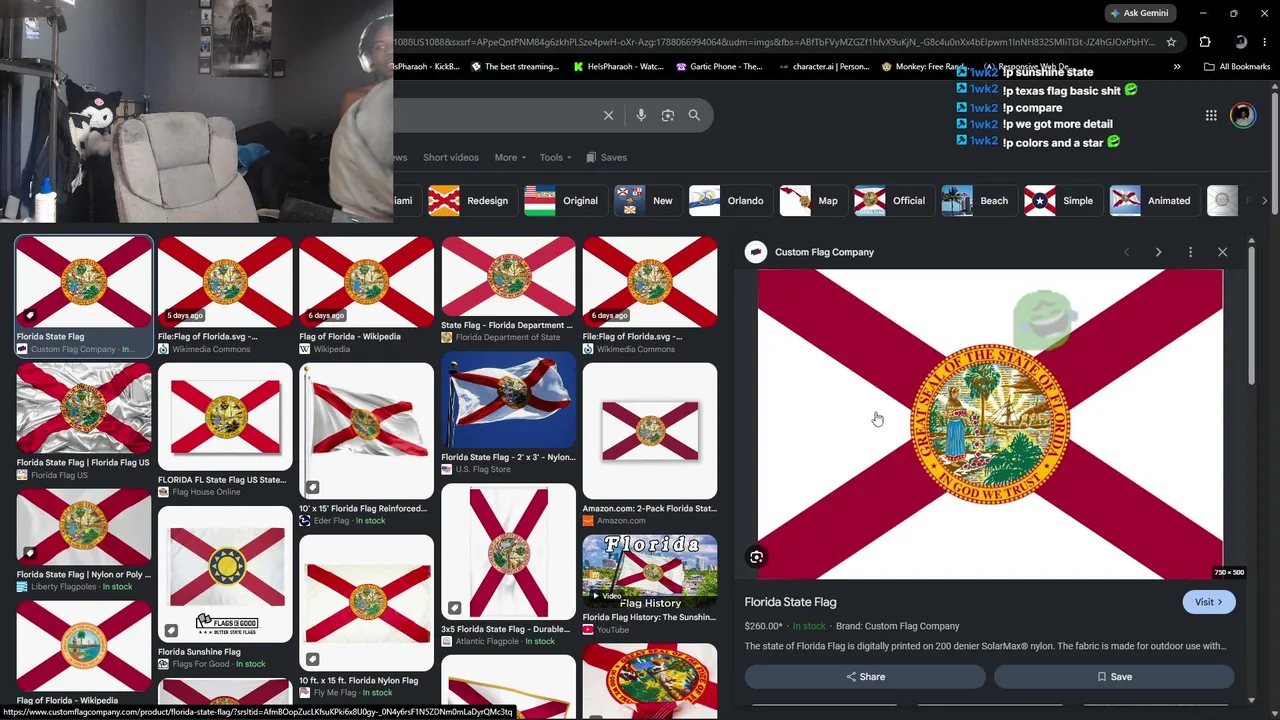Pick the Animated suggestion chip
1280x720 pixels.
(x=1152, y=201)
